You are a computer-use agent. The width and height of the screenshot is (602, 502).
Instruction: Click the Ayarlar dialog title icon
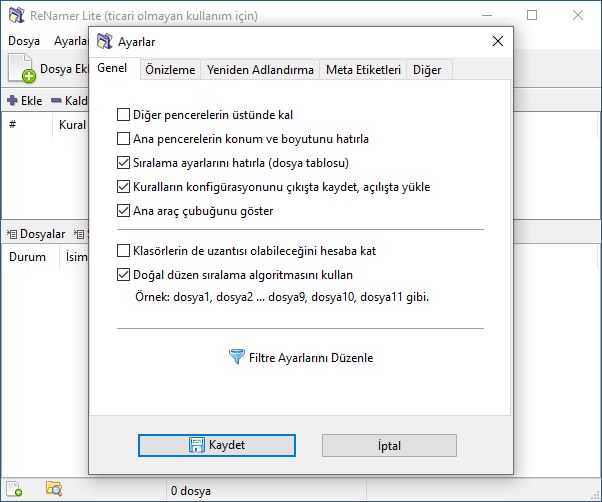point(104,41)
